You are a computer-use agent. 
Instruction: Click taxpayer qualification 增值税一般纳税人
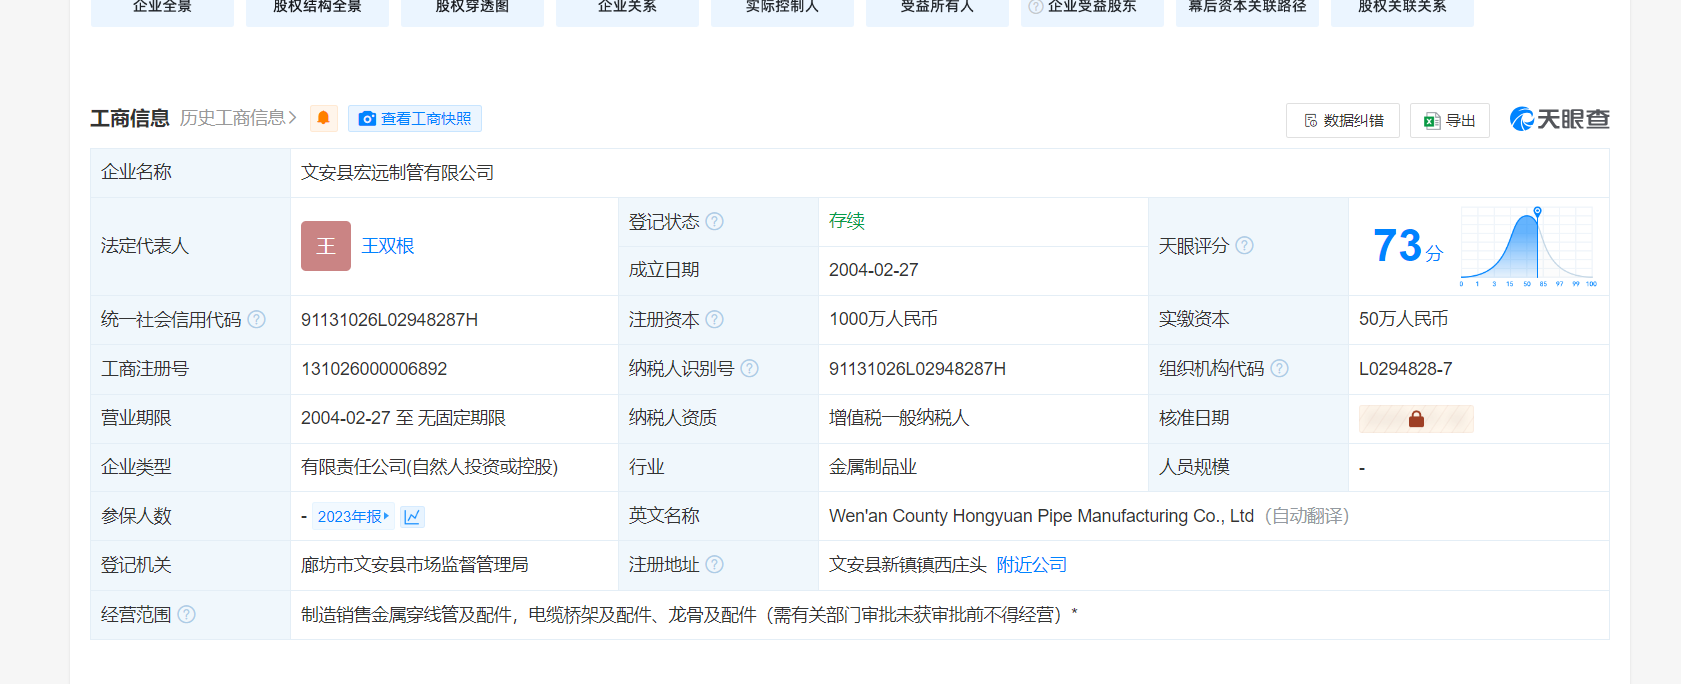click(x=899, y=418)
